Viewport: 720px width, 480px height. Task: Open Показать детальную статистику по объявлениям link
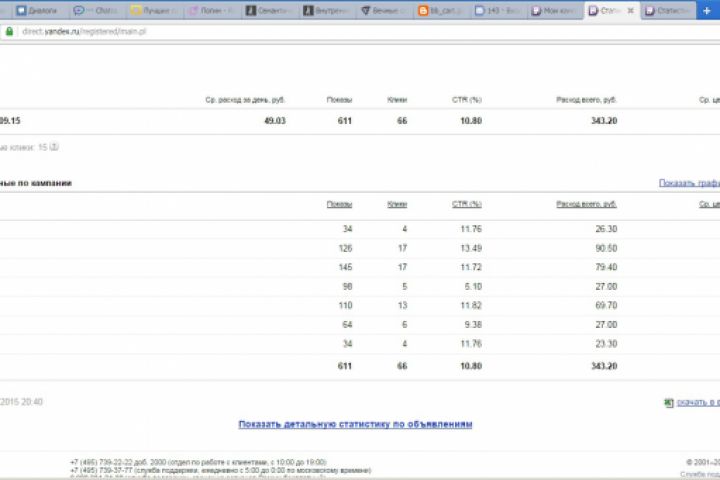tap(355, 424)
